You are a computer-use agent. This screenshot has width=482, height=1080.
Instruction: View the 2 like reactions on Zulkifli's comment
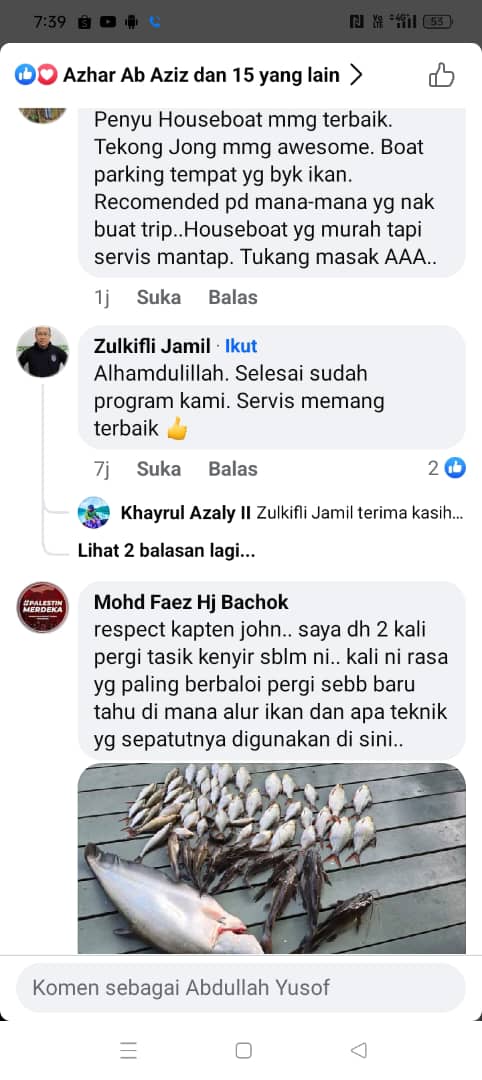click(447, 468)
